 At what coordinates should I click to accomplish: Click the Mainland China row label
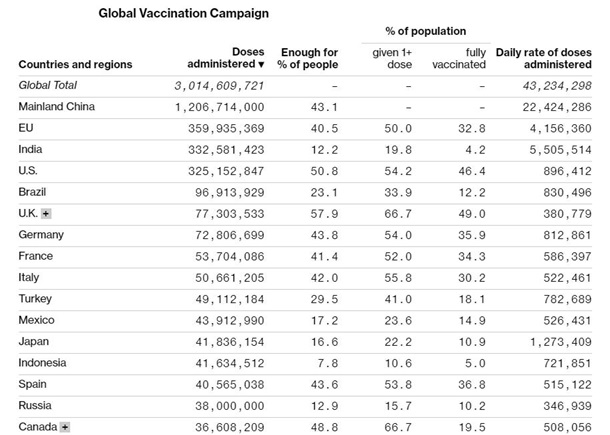click(57, 107)
